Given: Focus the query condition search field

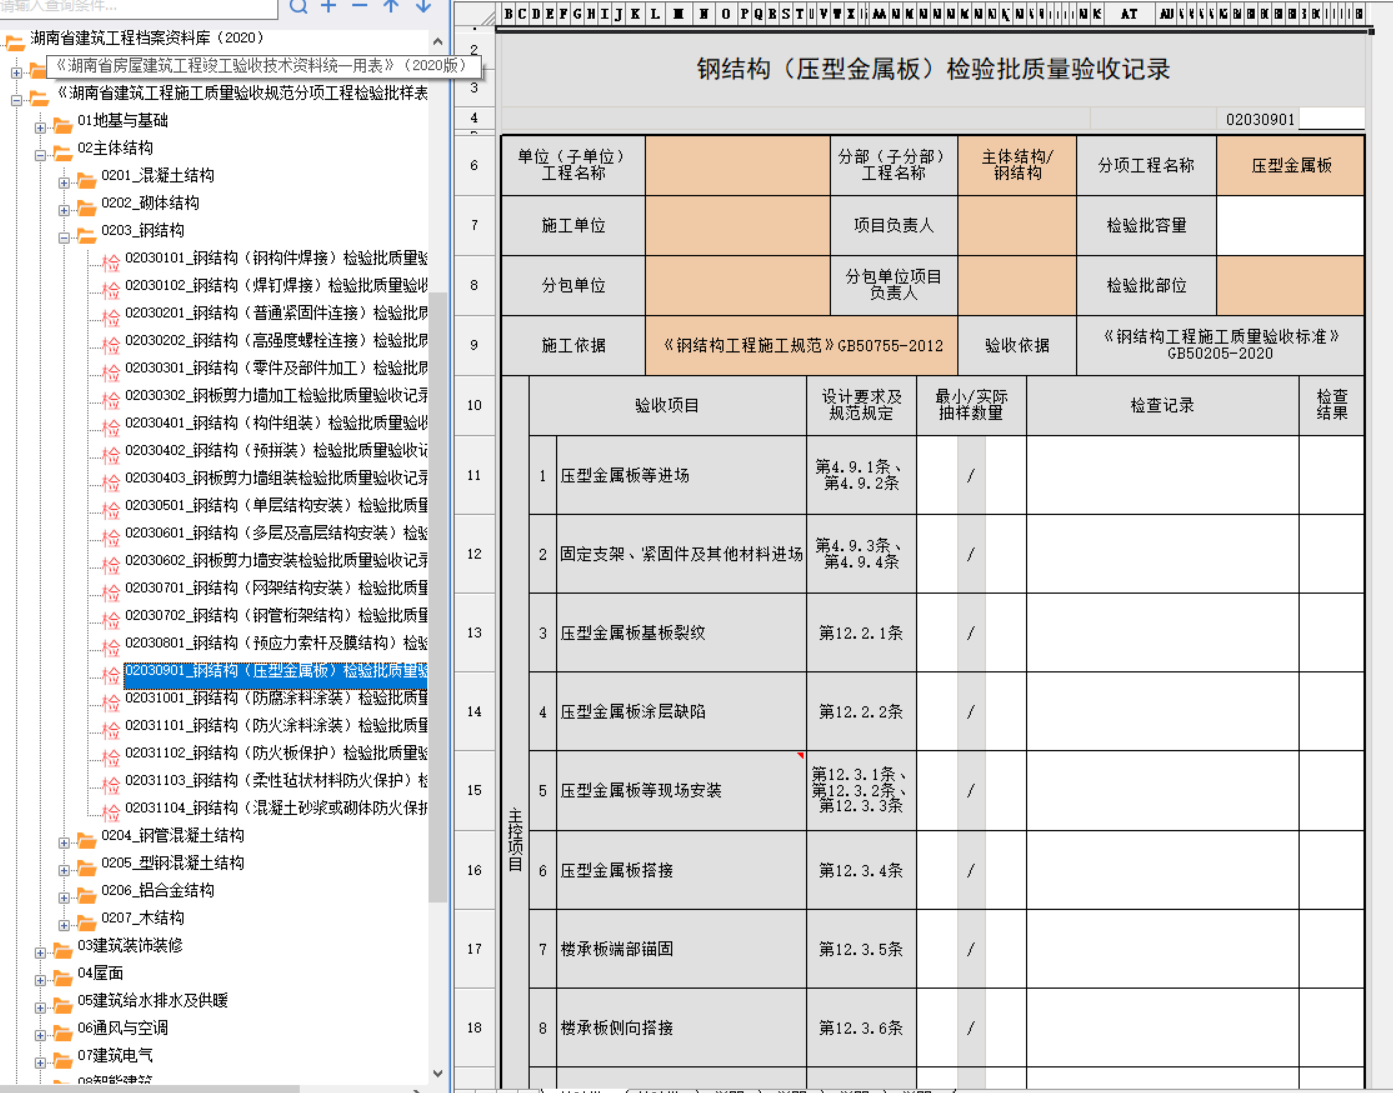Looking at the screenshot, I should [x=139, y=7].
